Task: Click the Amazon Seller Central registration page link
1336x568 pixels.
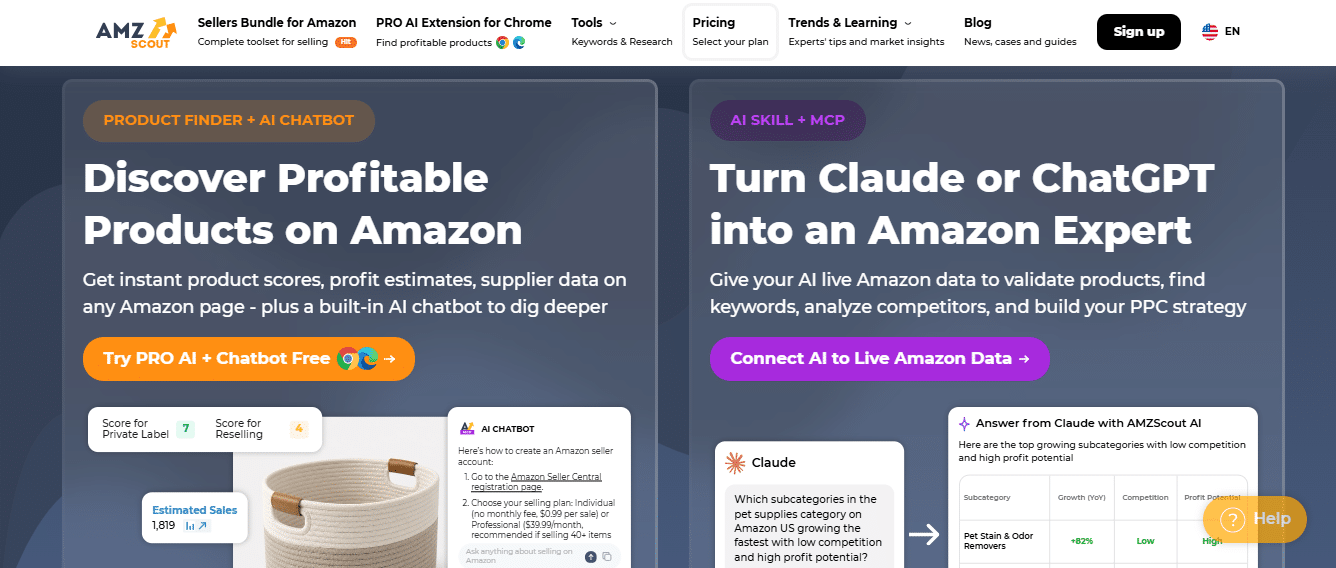Action: tap(556, 482)
